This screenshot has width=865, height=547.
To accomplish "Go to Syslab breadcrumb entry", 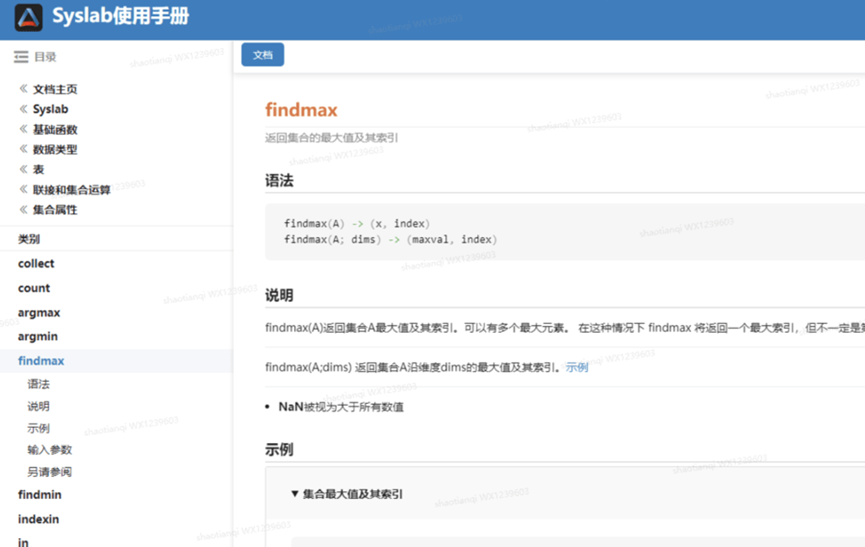I will pos(50,109).
